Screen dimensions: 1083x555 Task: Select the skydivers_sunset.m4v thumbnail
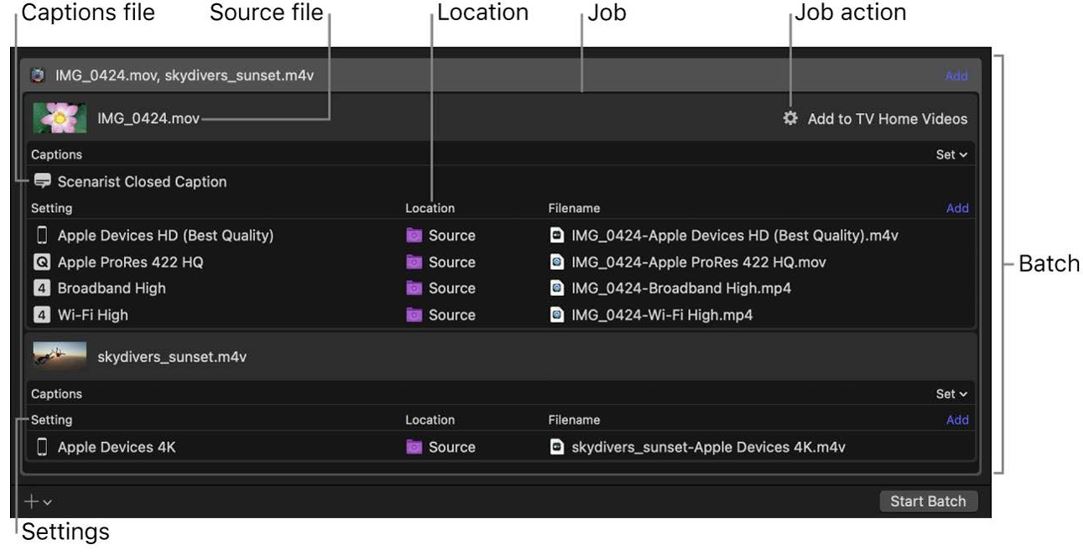coord(60,357)
